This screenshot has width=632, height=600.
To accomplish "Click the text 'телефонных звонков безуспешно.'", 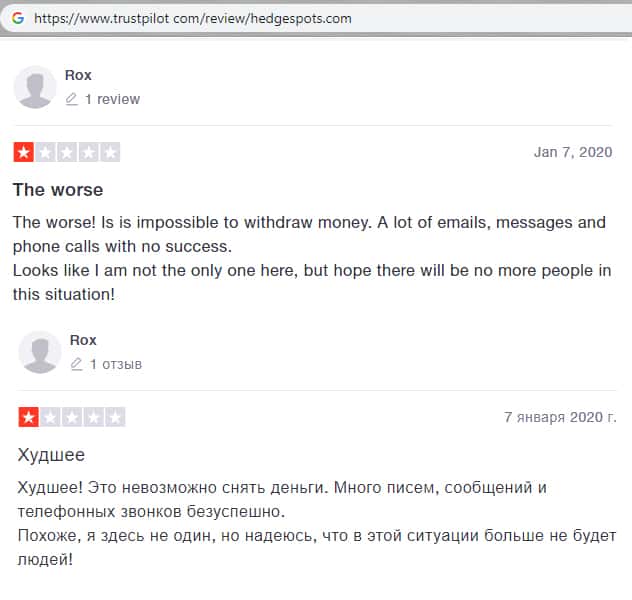I will pos(151,512).
